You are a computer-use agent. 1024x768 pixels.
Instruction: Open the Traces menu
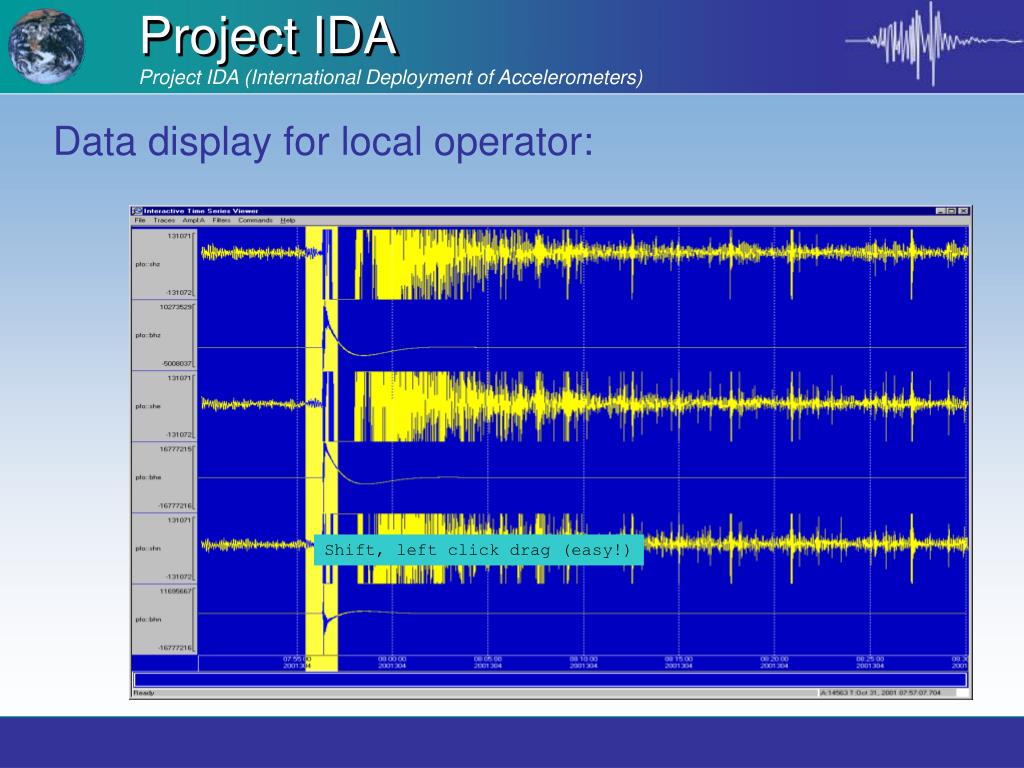pyautogui.click(x=164, y=221)
